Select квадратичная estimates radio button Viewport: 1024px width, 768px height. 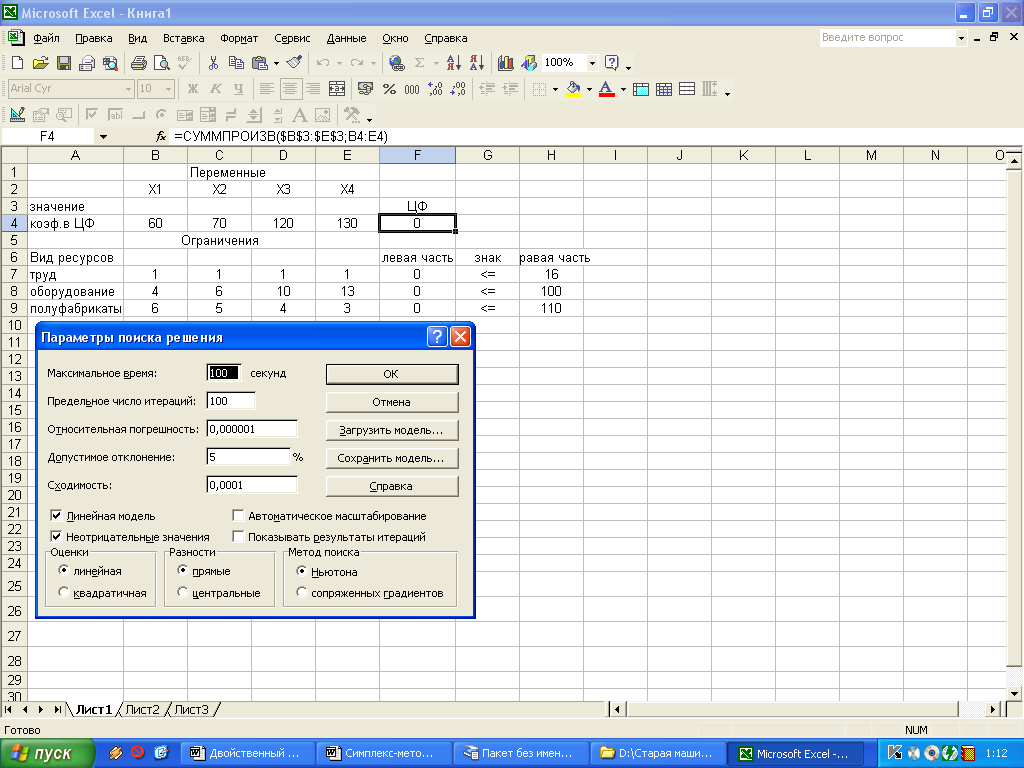click(x=63, y=592)
